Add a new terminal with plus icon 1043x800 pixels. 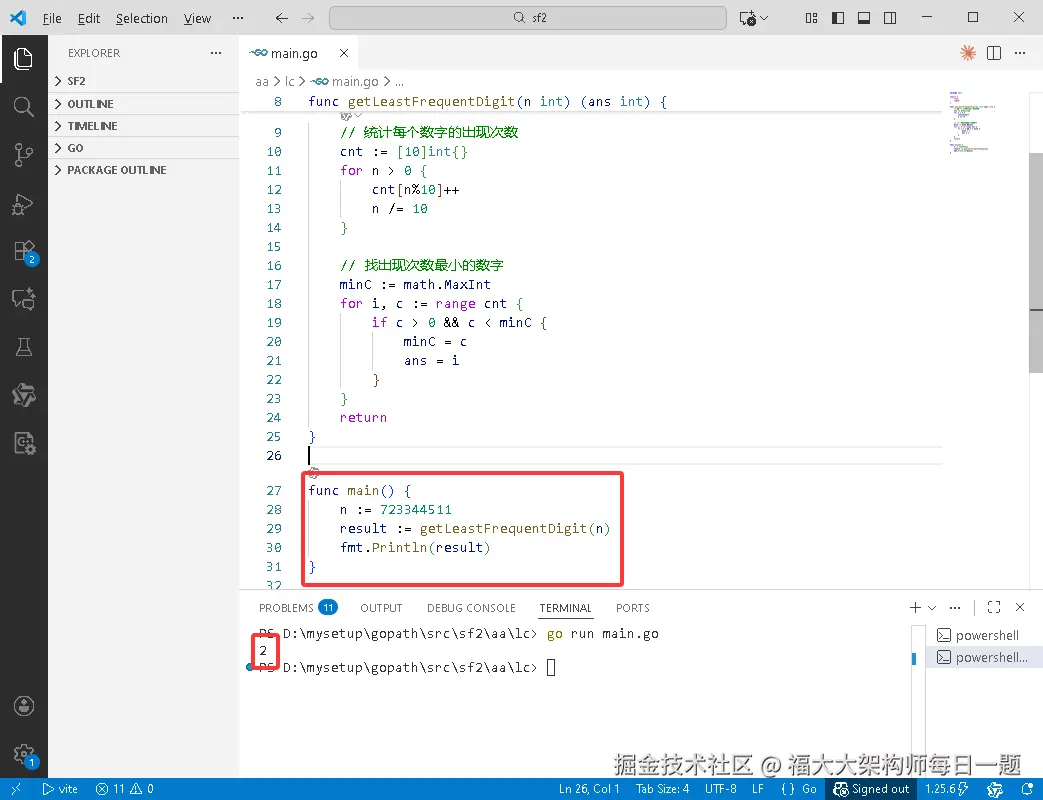coord(915,607)
